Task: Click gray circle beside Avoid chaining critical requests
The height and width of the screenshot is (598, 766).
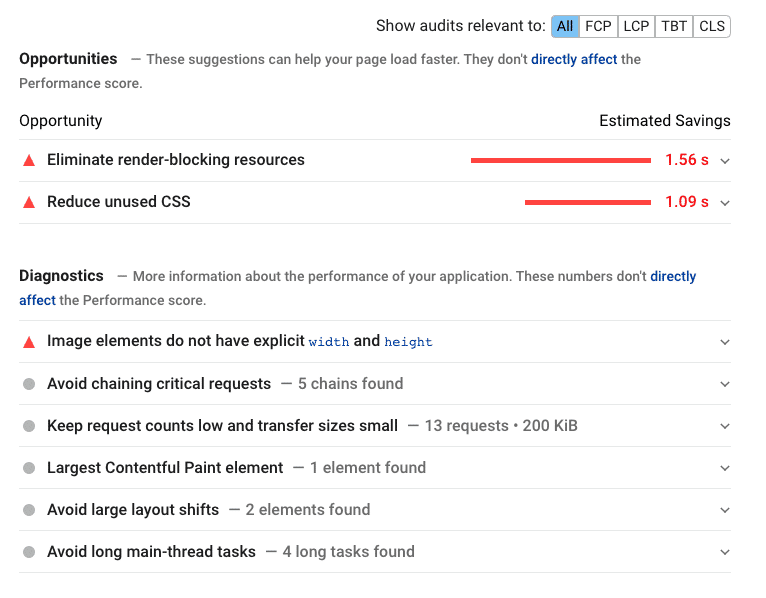Action: (29, 384)
